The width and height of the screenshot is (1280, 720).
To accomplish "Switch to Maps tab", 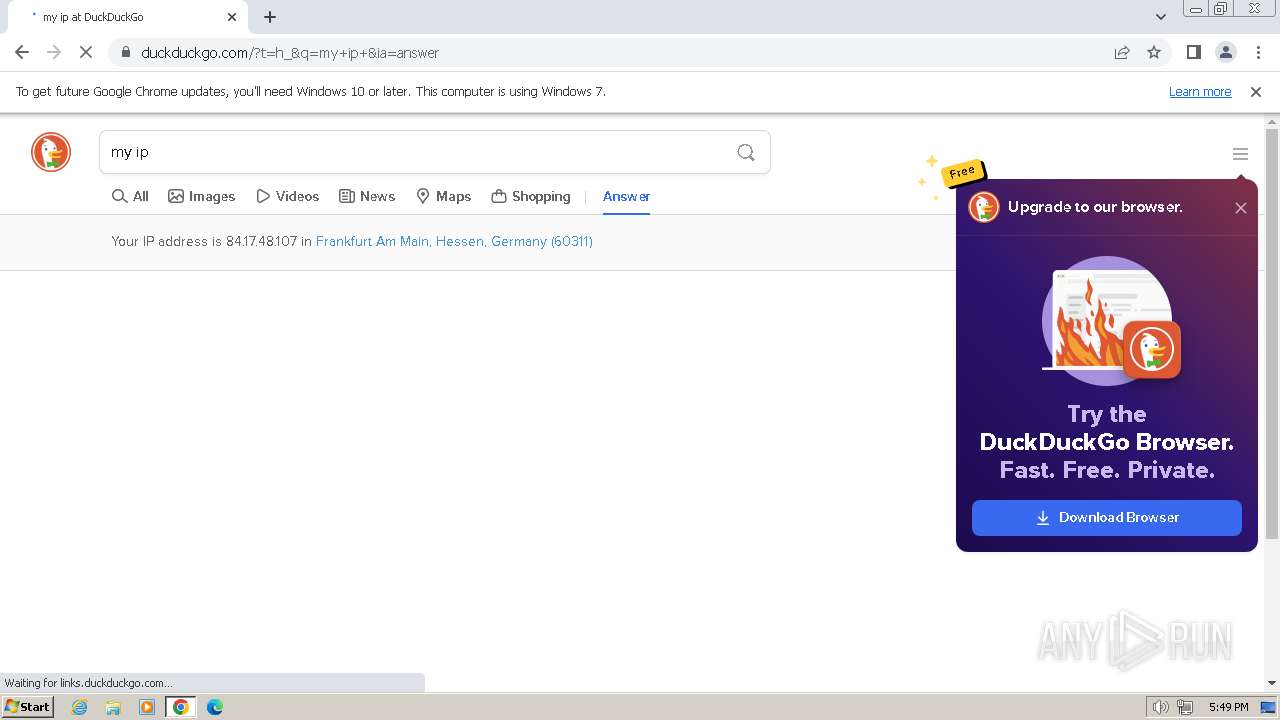I will pyautogui.click(x=443, y=196).
